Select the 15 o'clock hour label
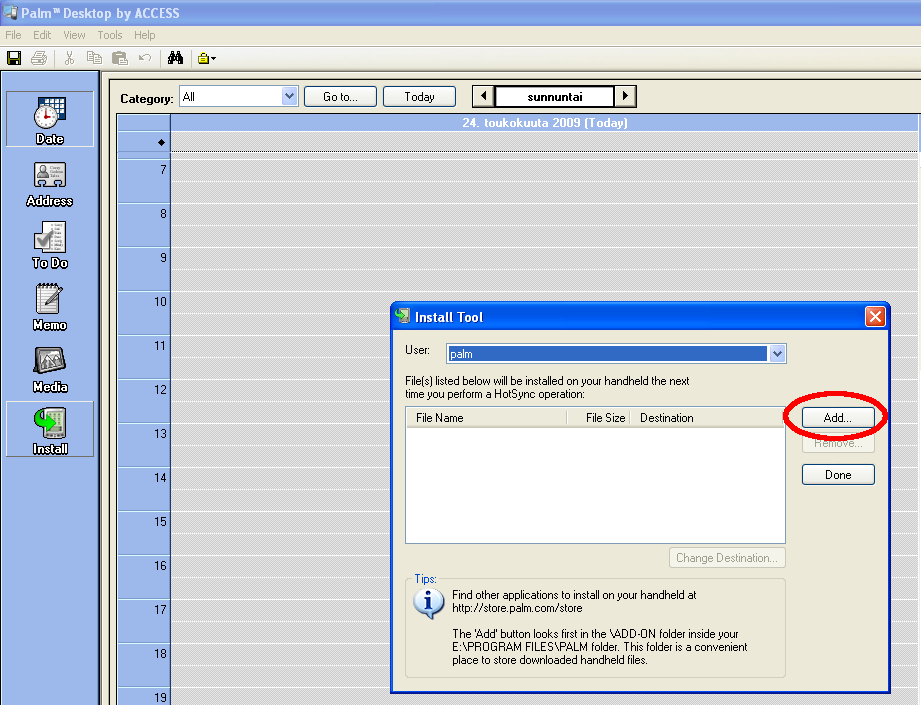The width and height of the screenshot is (921, 705). point(160,522)
